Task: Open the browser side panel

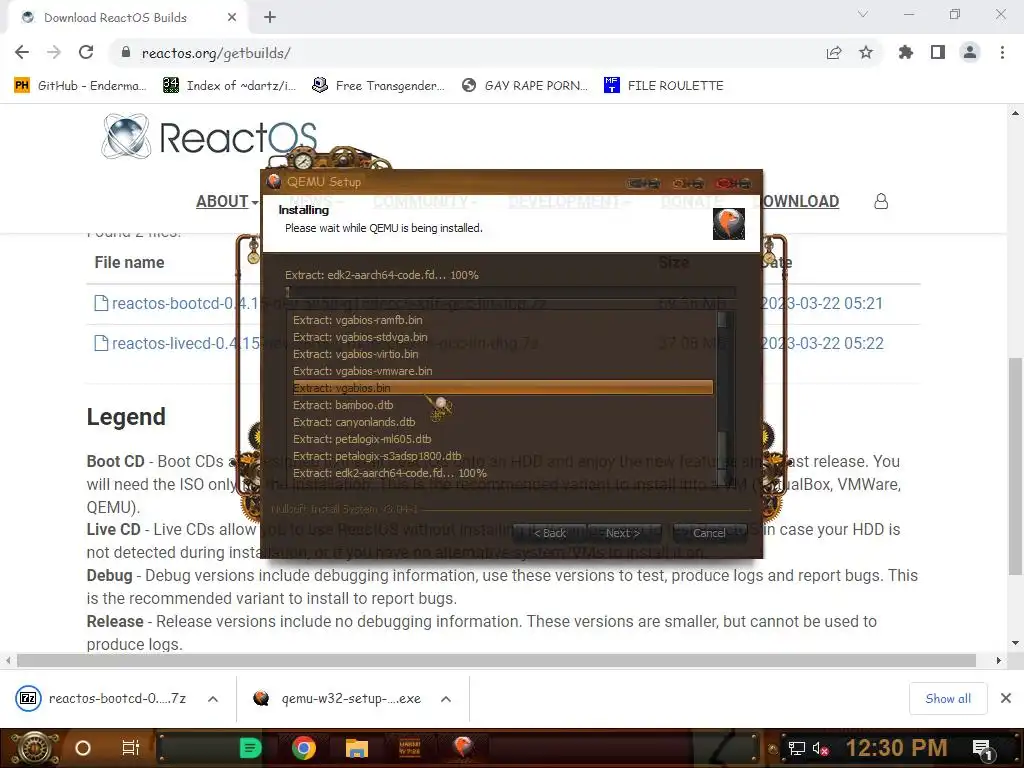Action: (938, 52)
